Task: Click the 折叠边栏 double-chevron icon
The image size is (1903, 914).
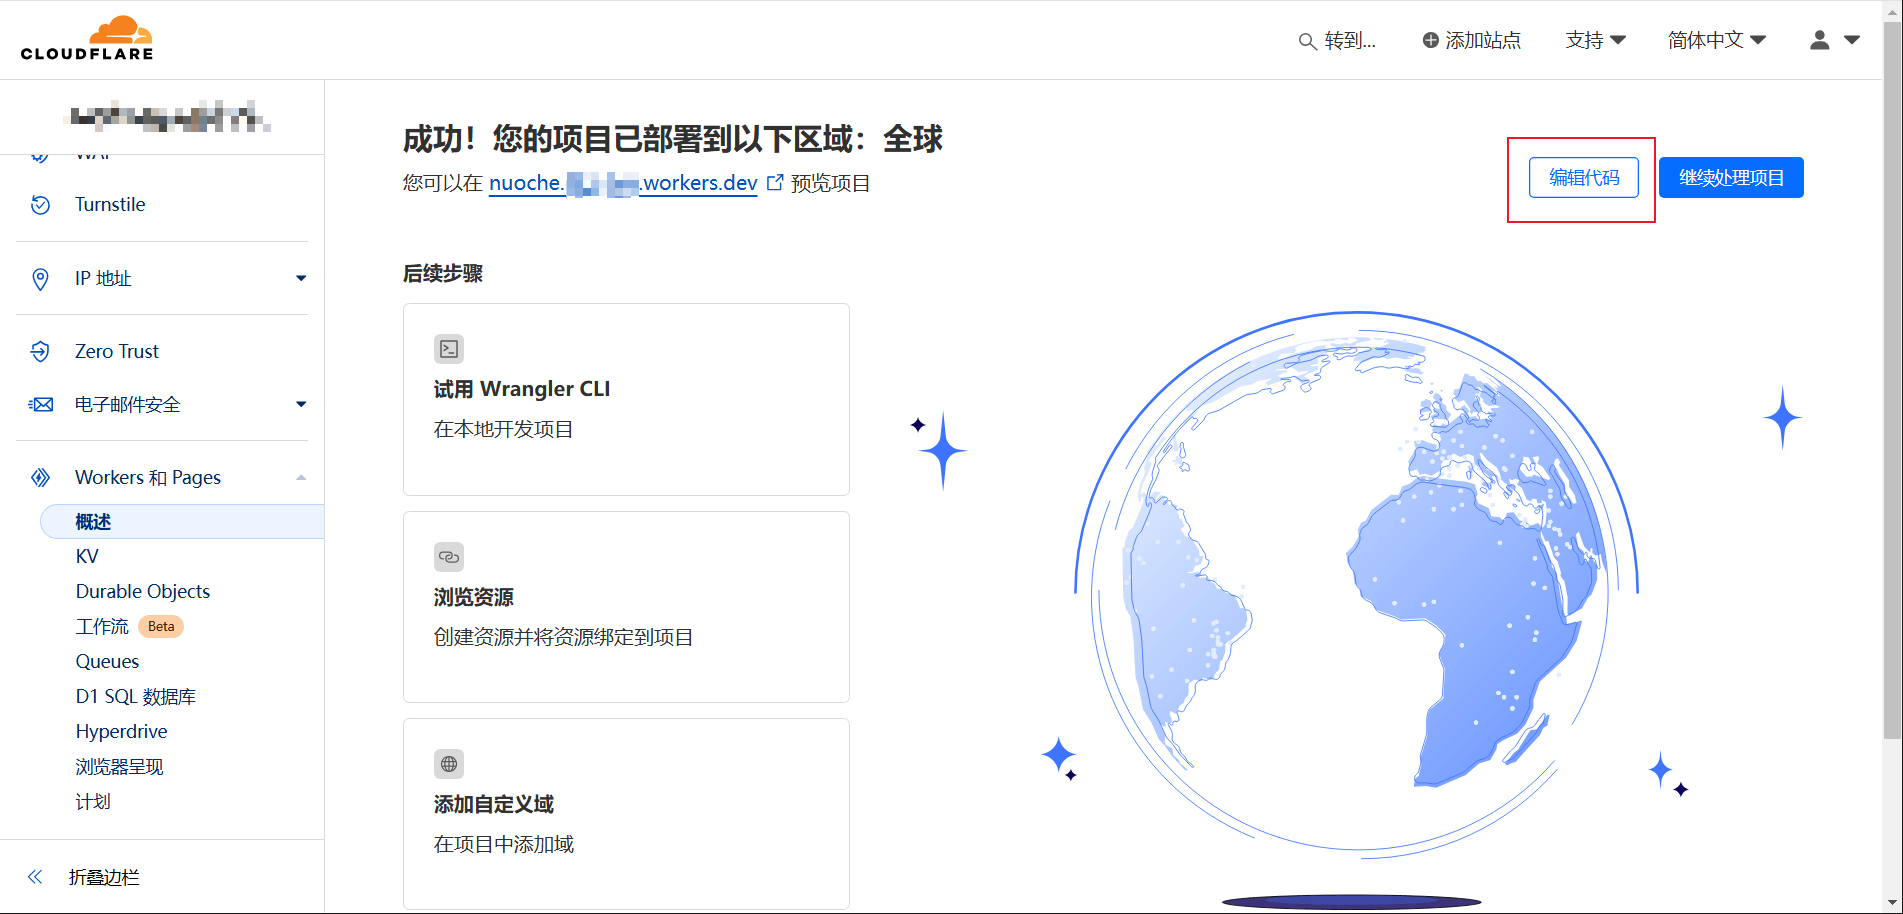Action: (35, 877)
